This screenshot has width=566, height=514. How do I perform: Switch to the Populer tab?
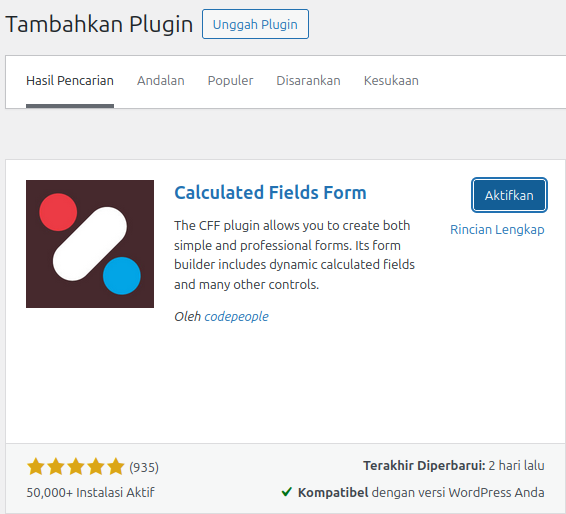[x=230, y=81]
